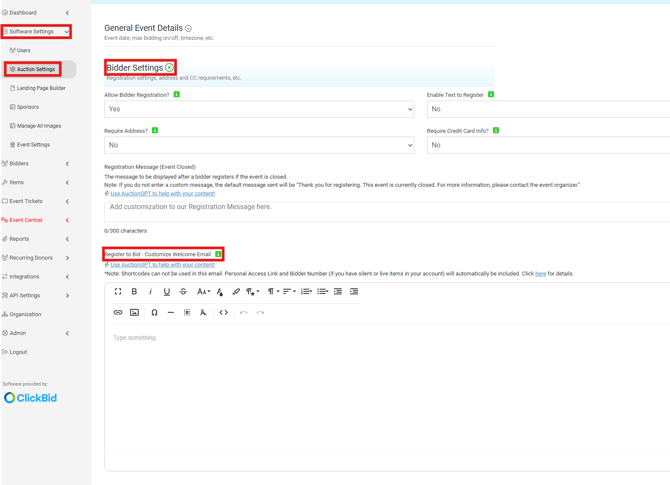Insert a link using the editor toolbar

(x=118, y=313)
